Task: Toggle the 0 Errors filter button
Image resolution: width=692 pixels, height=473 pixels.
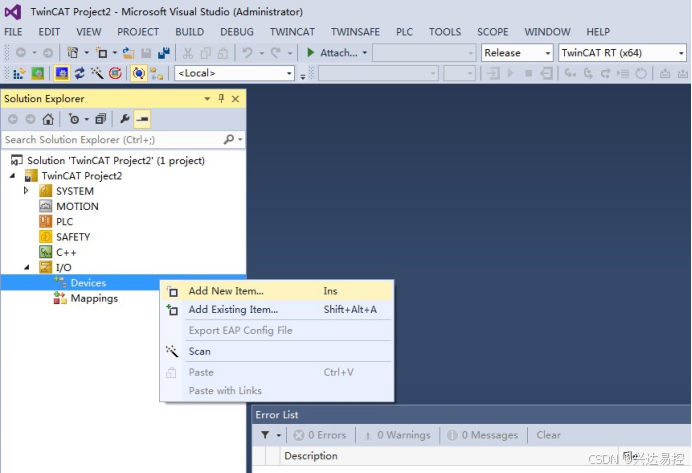Action: pos(320,435)
